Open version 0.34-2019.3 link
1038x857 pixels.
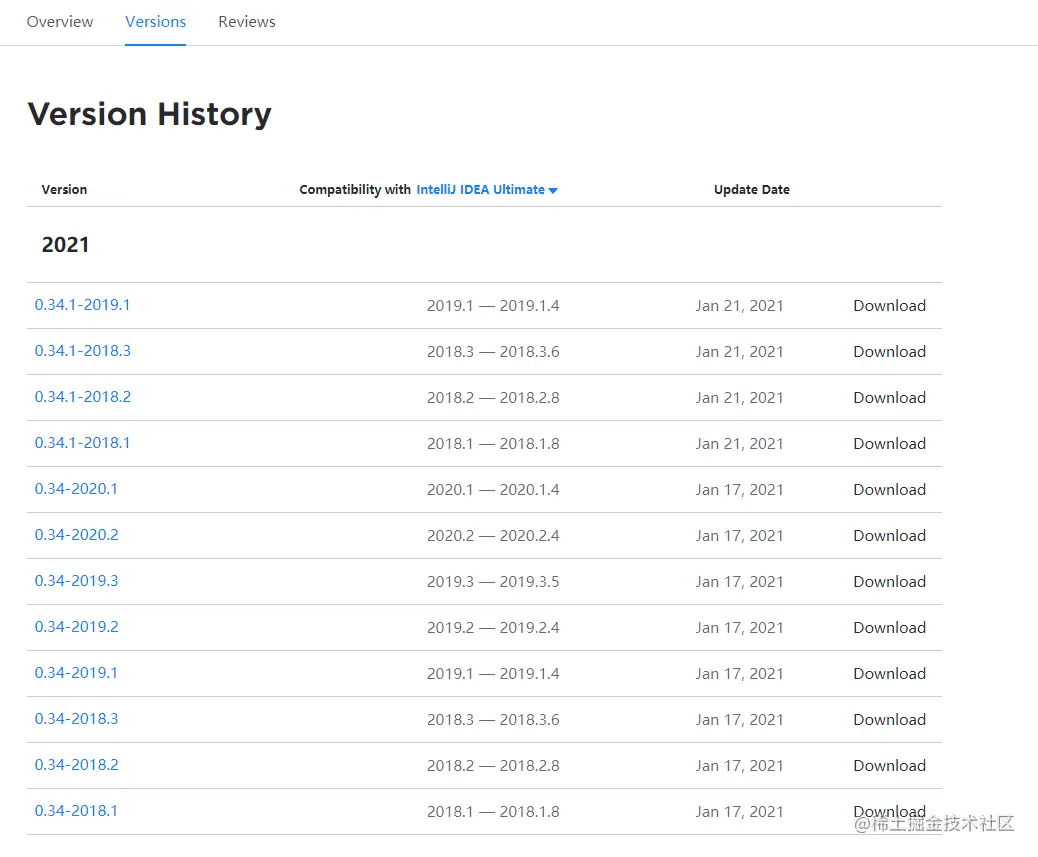(77, 581)
